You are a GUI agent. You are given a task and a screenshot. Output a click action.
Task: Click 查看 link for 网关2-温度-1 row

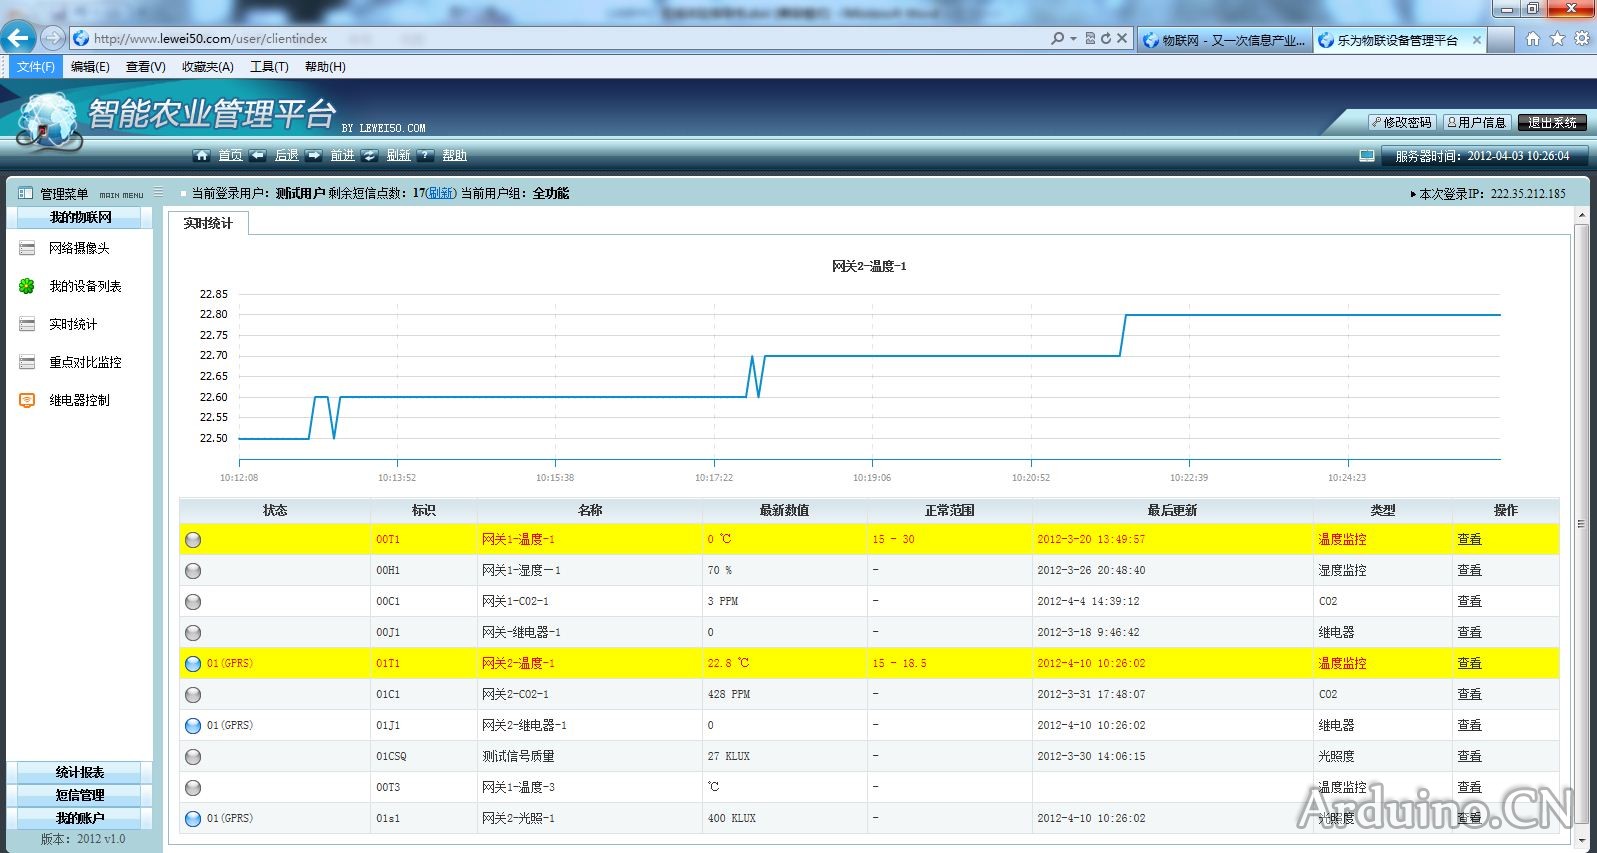click(x=1469, y=663)
